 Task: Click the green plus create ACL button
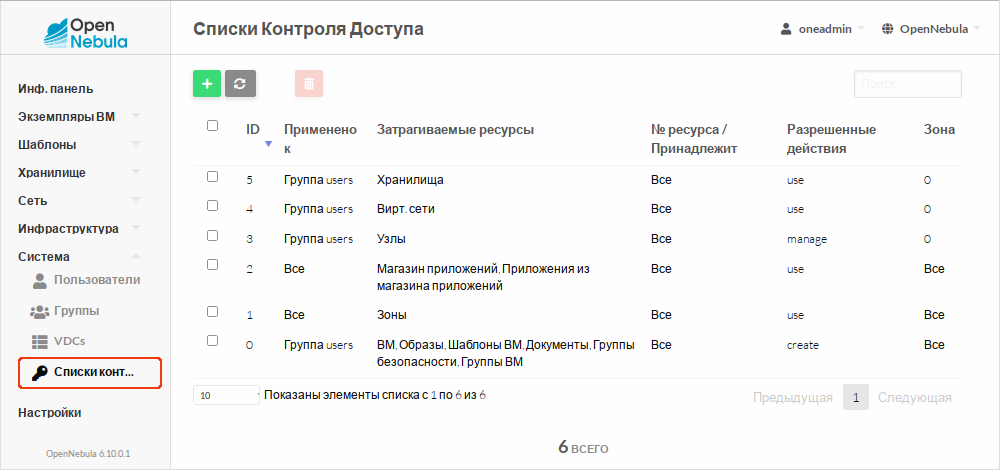click(206, 84)
